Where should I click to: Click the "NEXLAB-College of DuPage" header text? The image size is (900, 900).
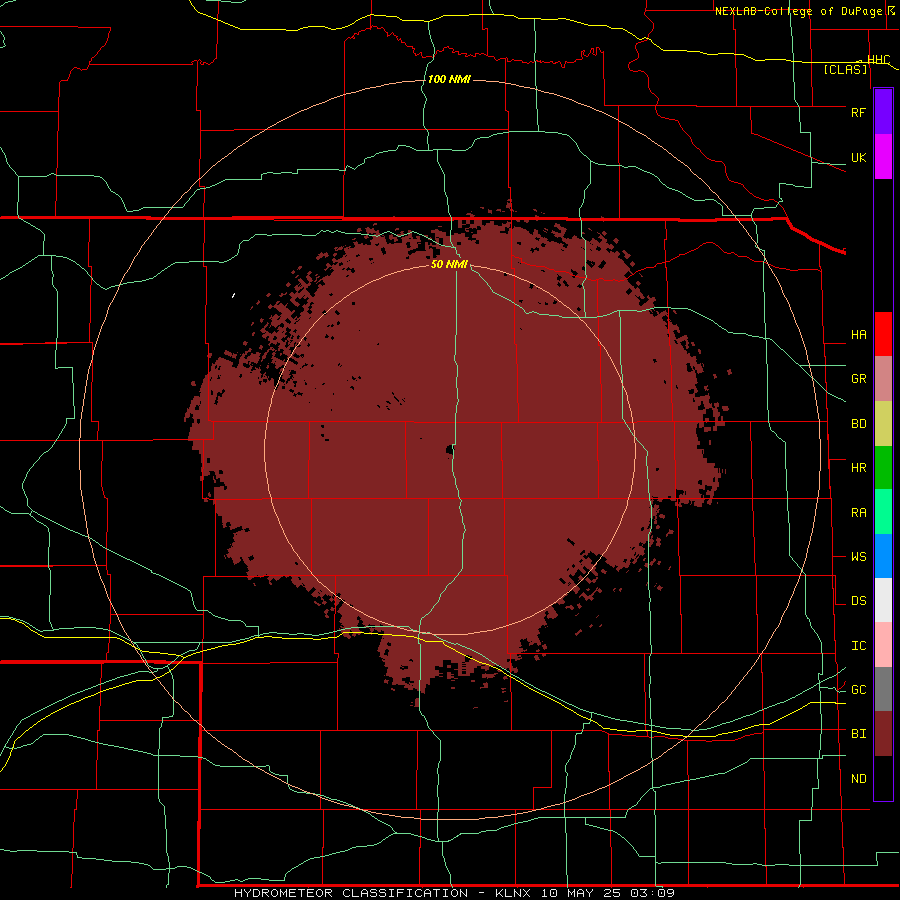[x=798, y=11]
